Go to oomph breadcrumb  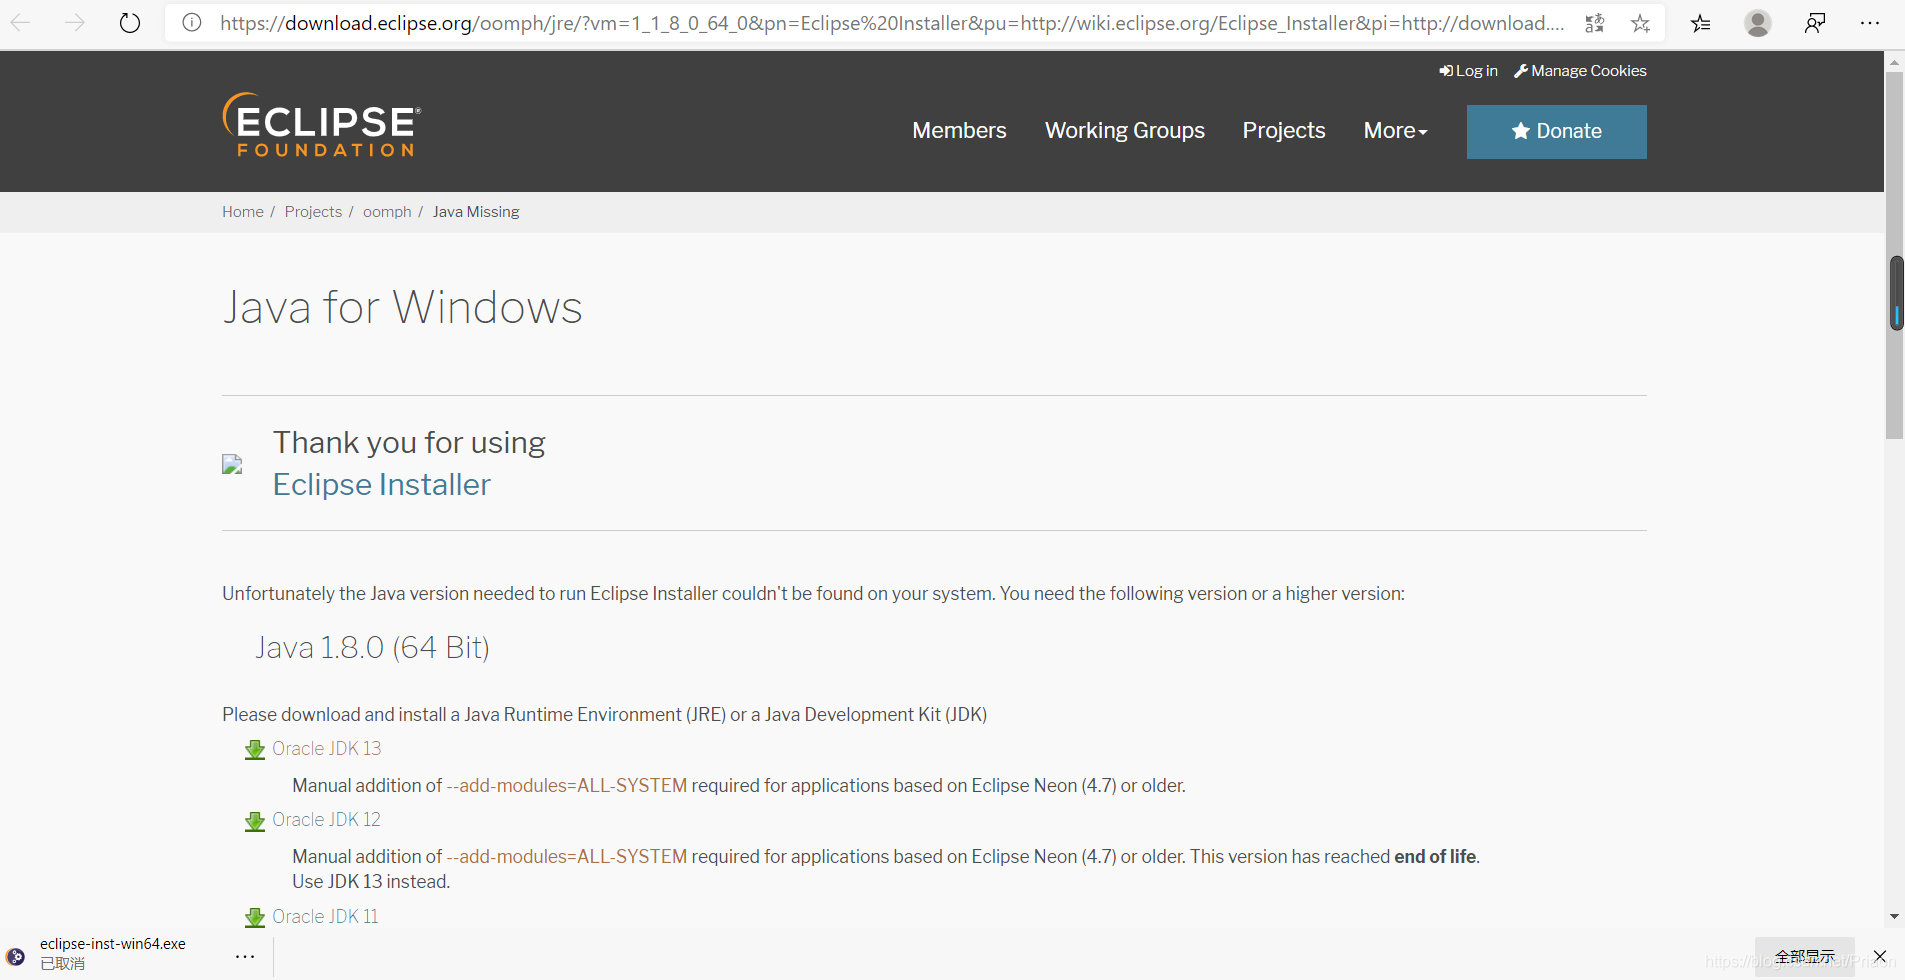(387, 212)
